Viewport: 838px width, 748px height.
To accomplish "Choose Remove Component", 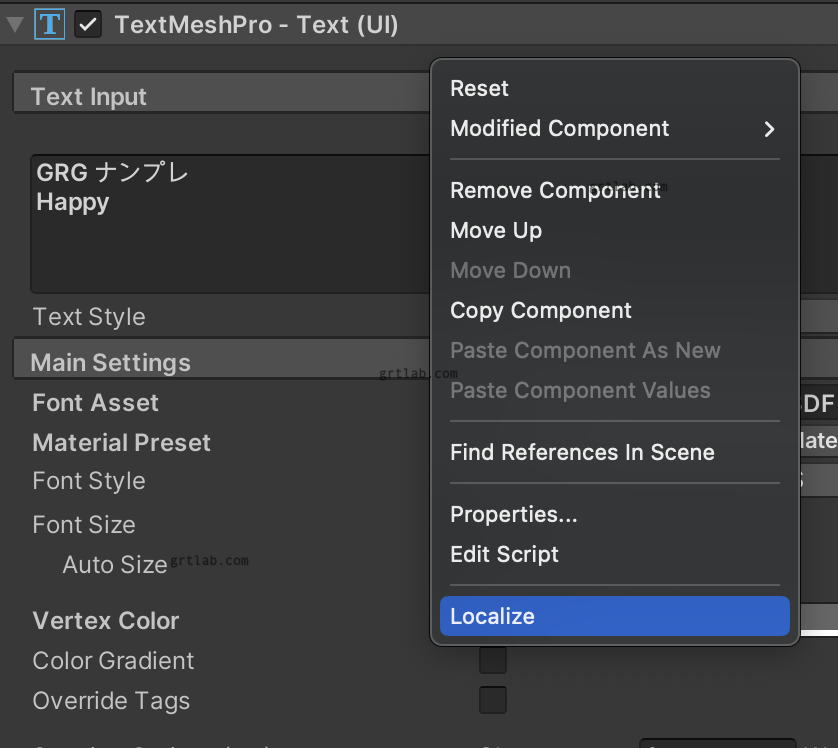I will click(x=556, y=190).
